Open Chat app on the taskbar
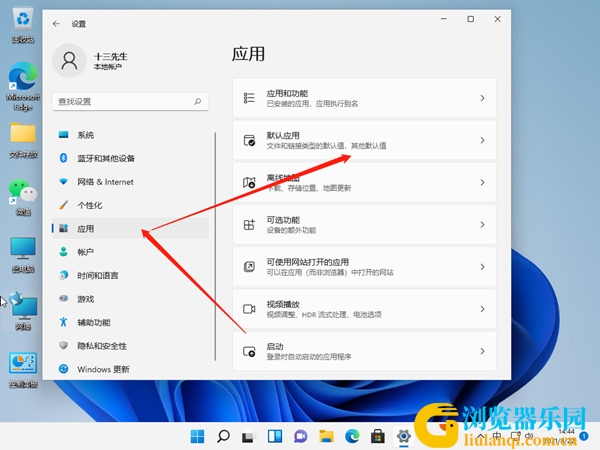 [x=301, y=436]
